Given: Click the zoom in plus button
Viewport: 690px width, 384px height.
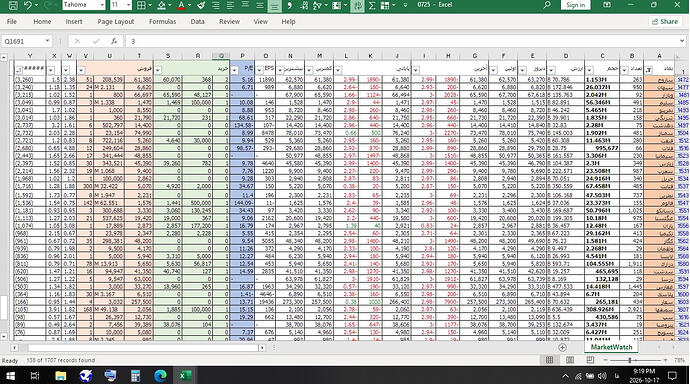Looking at the screenshot, I should [x=665, y=360].
